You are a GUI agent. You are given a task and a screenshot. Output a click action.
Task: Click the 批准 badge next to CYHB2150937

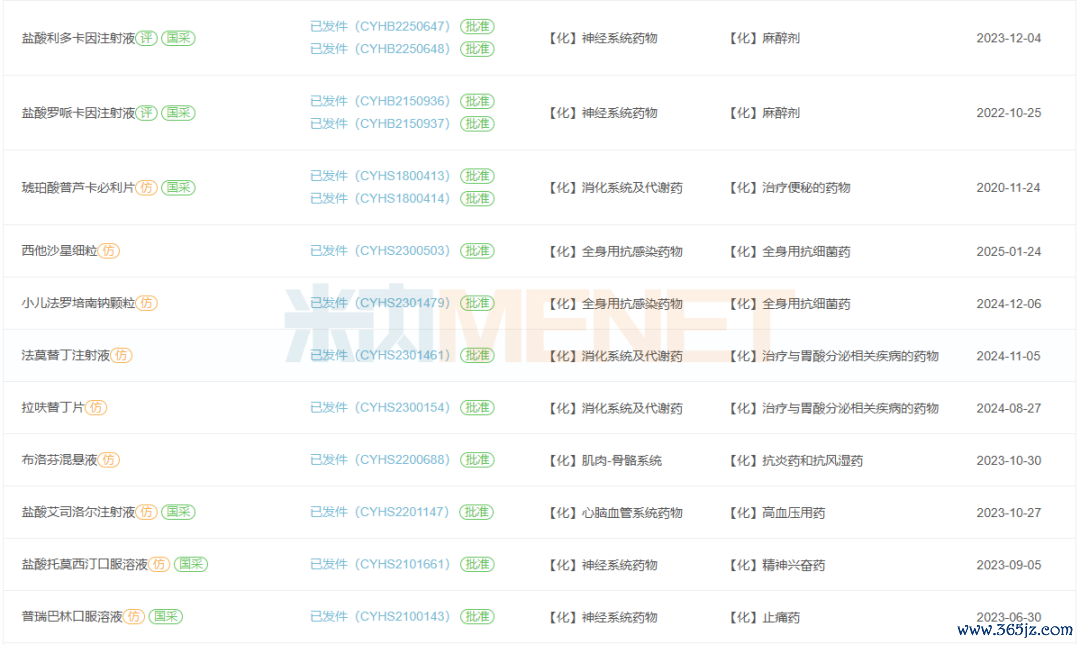(x=477, y=123)
